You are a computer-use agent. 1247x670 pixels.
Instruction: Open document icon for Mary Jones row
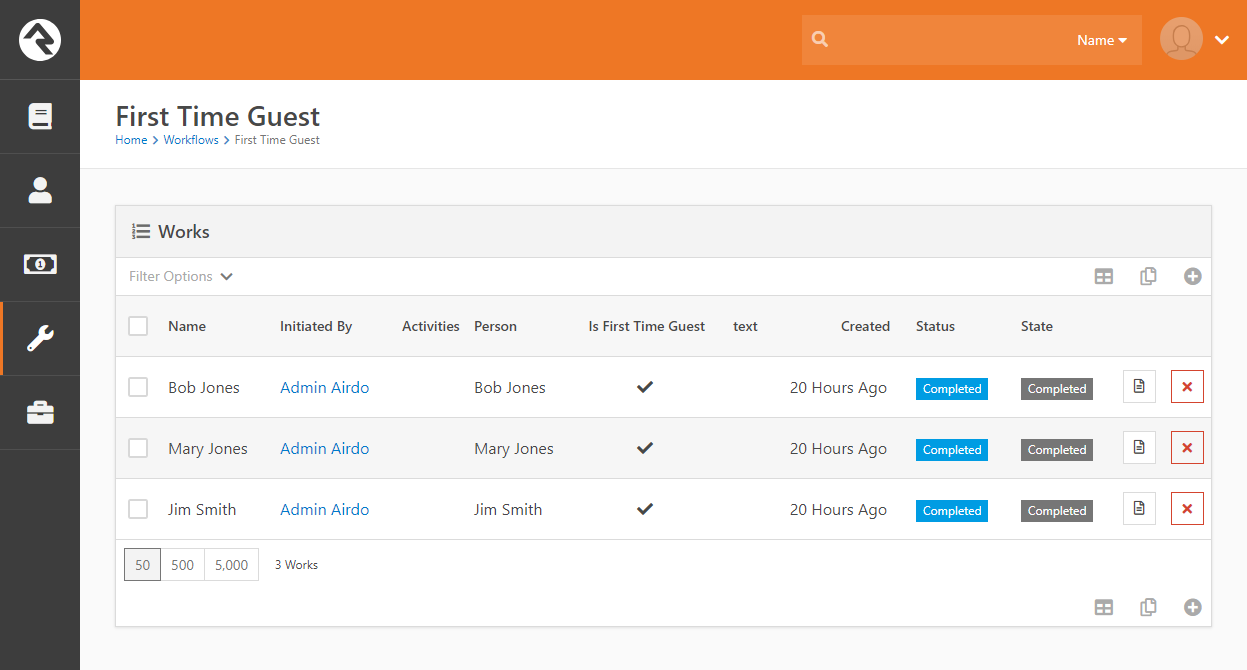(1139, 448)
